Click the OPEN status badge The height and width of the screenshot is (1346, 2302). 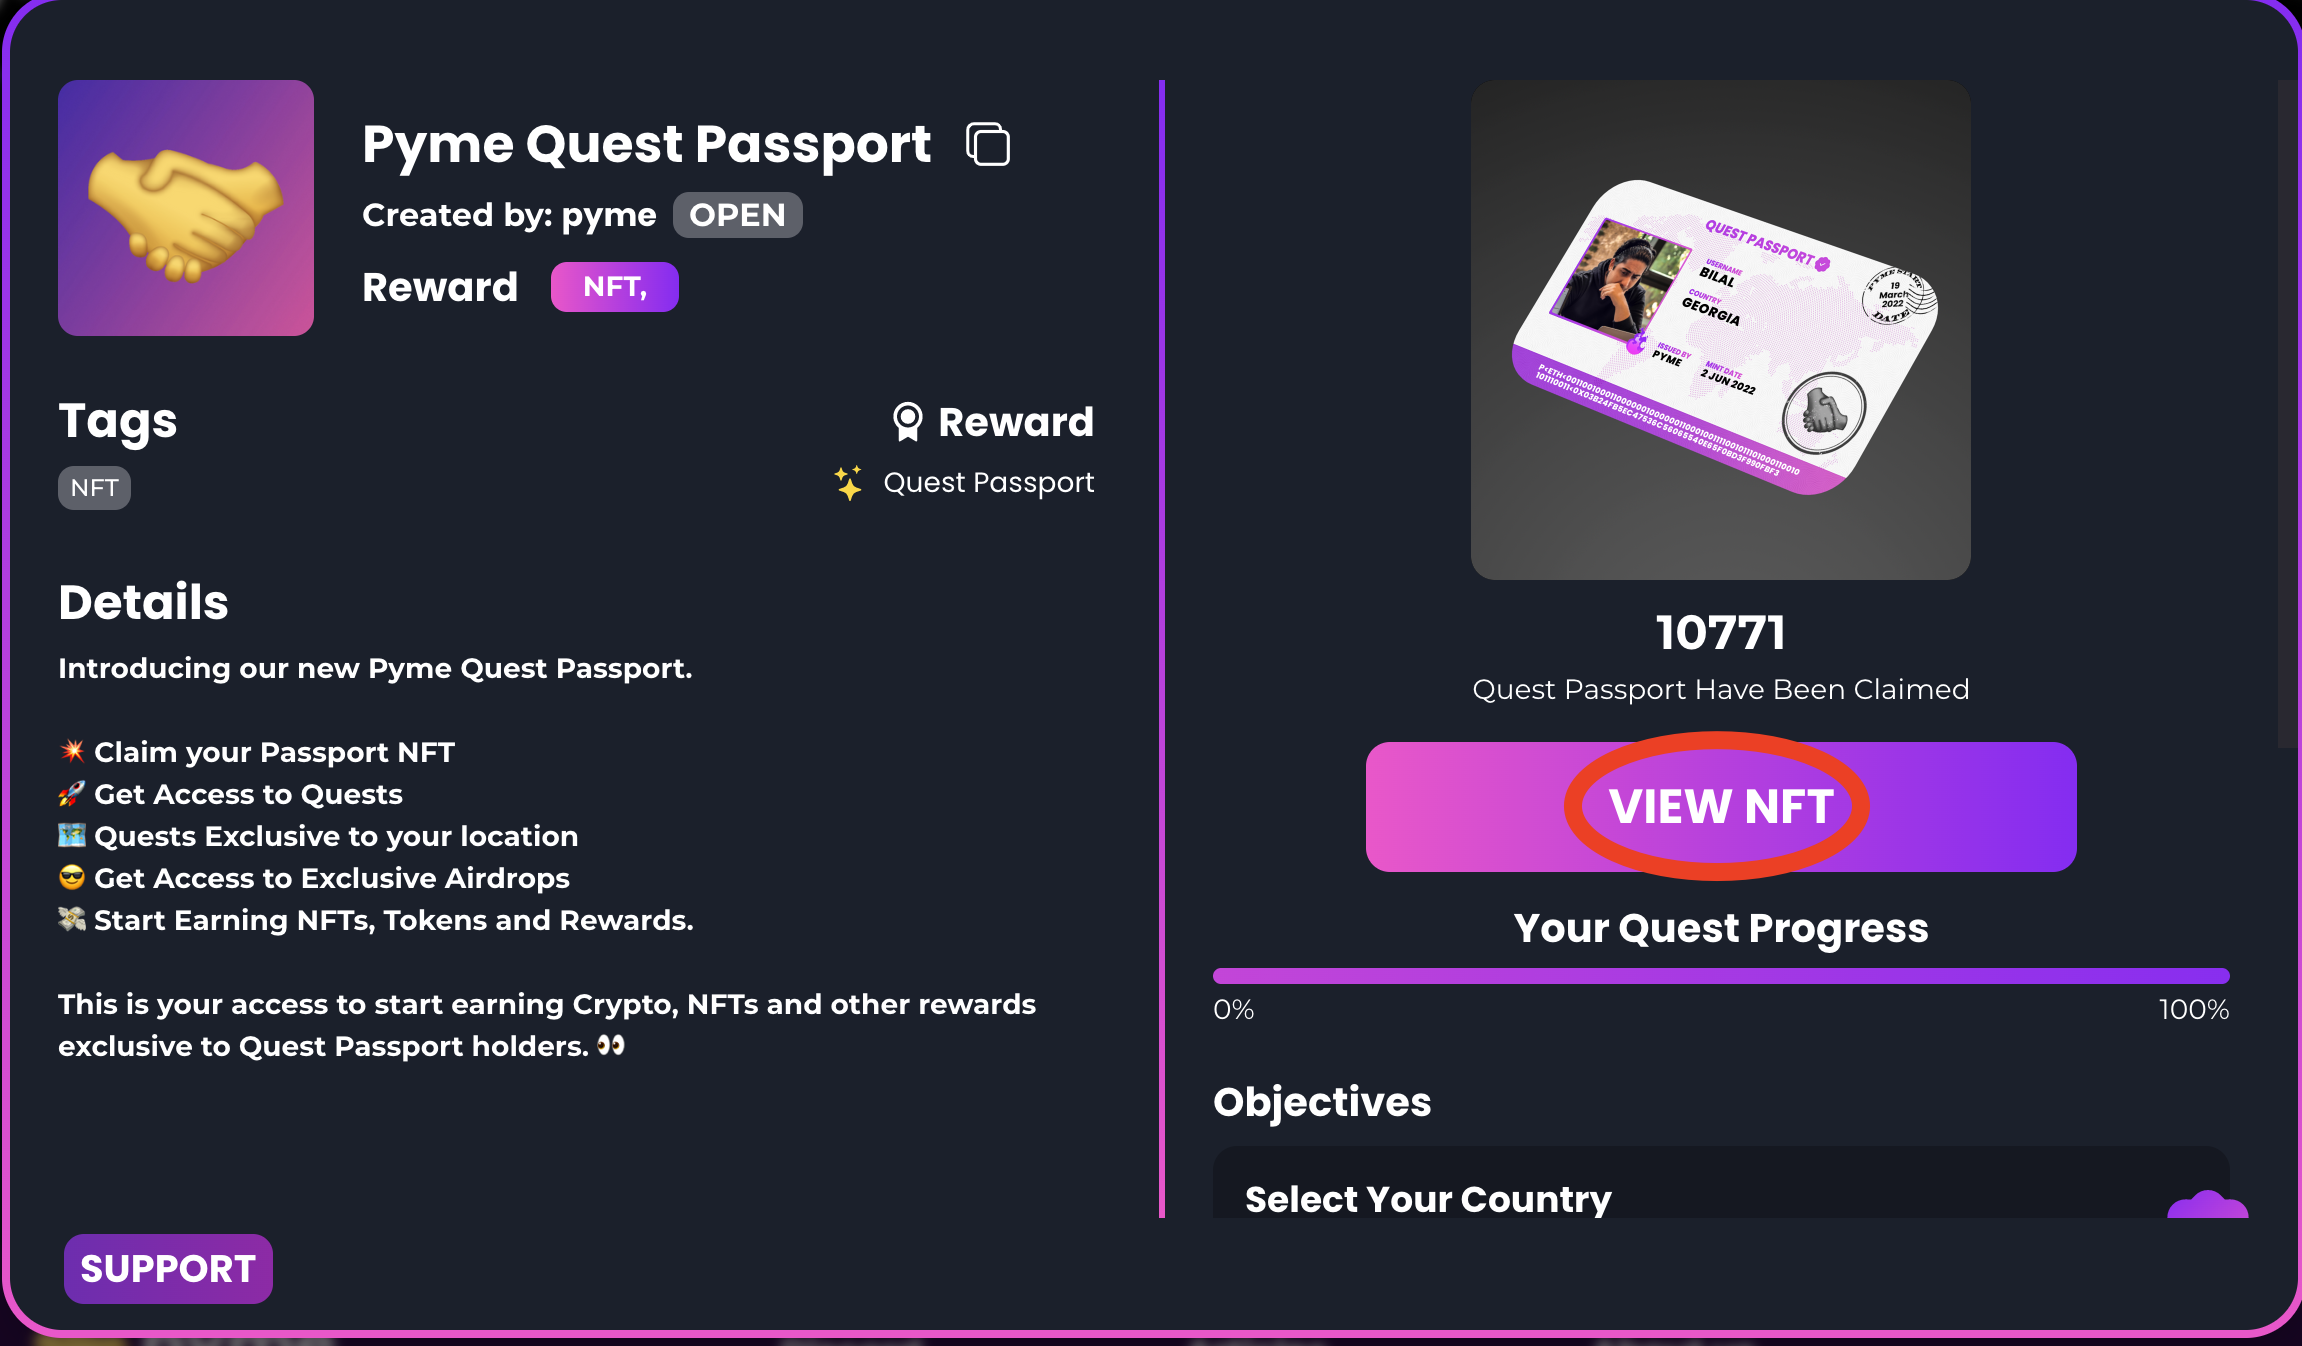(737, 215)
